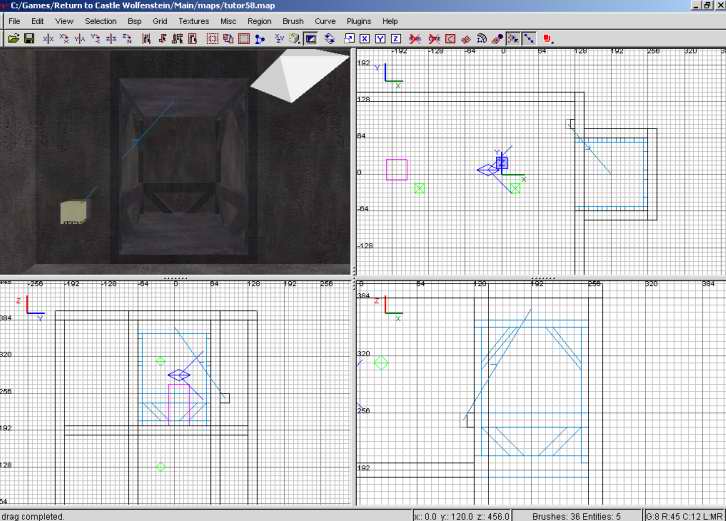The height and width of the screenshot is (521, 726).
Task: Expand the Curve menu
Action: (325, 21)
